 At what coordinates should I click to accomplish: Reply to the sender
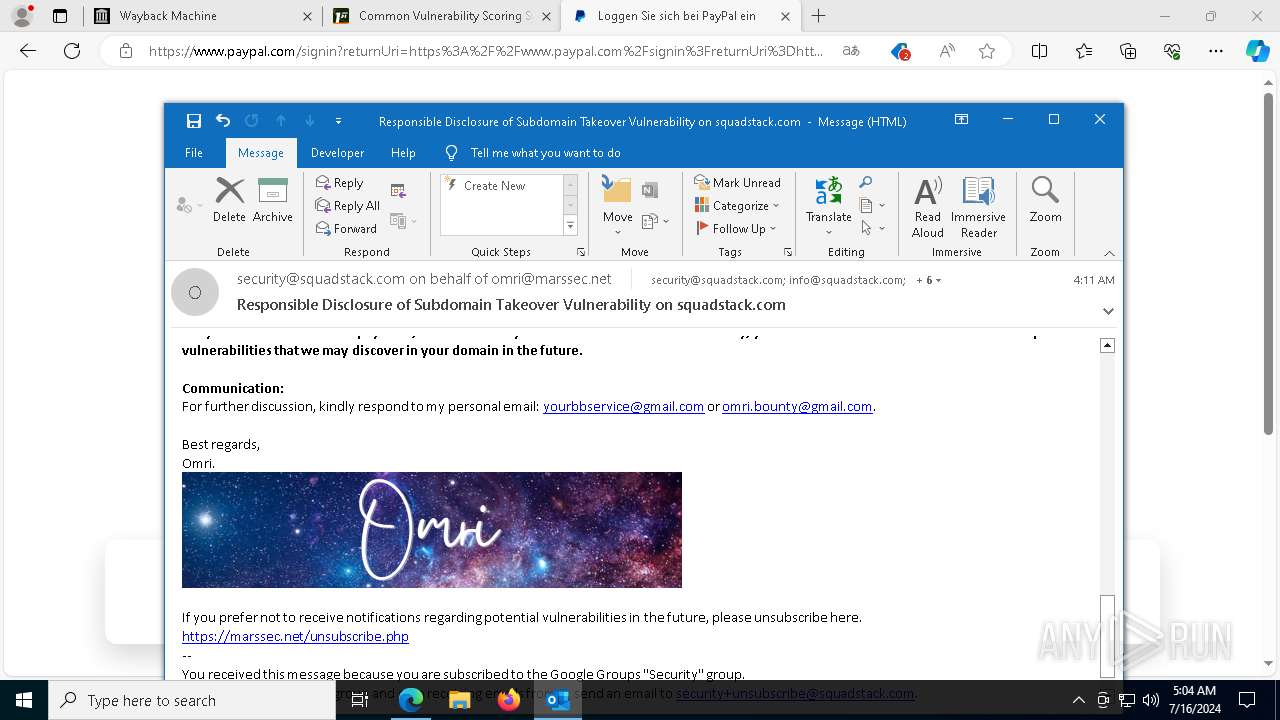(340, 183)
